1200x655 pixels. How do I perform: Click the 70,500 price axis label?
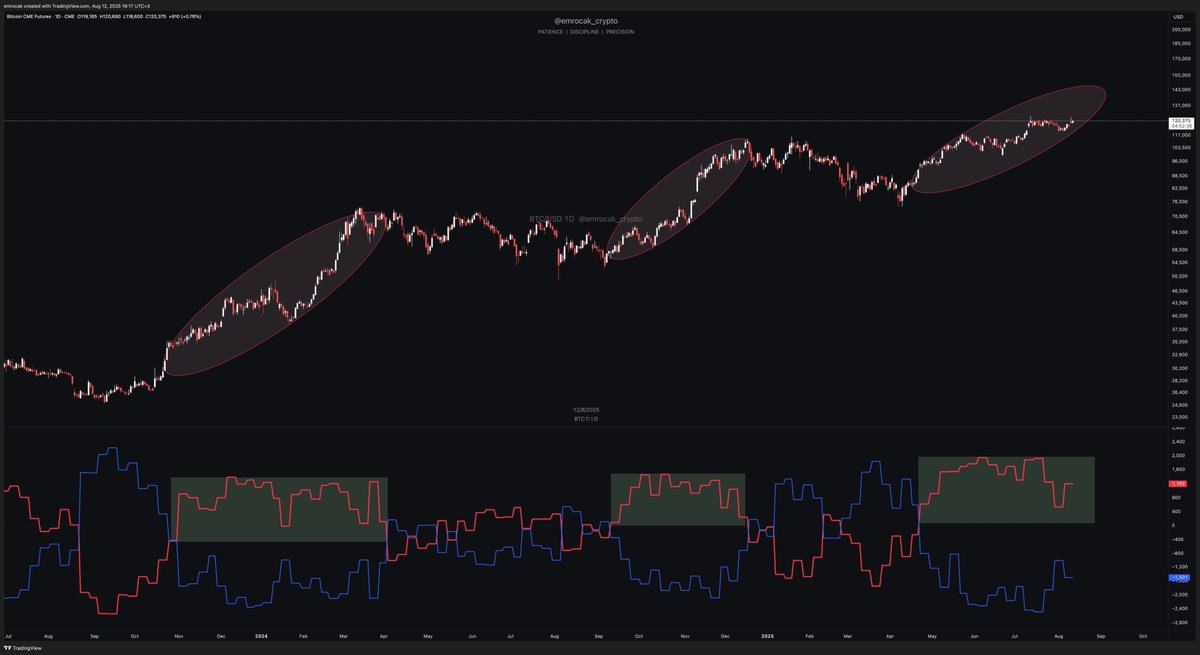tap(1180, 215)
